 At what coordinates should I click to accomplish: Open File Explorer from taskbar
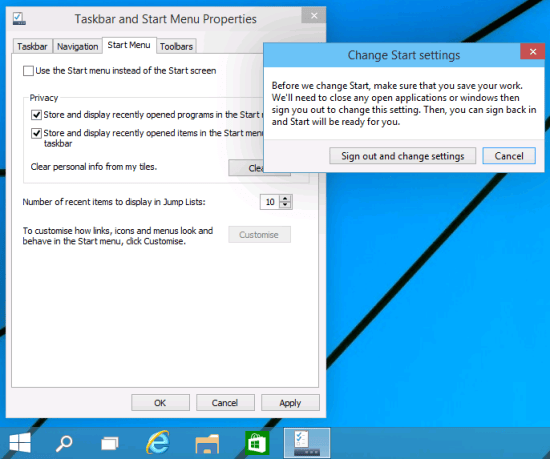tap(207, 444)
